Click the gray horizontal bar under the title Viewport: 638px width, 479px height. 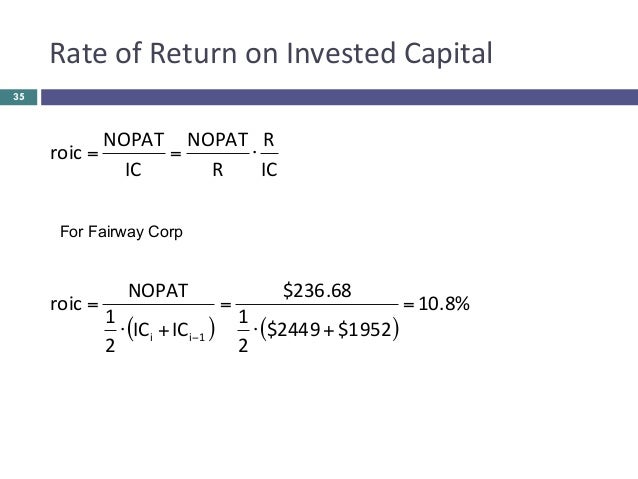pos(338,97)
